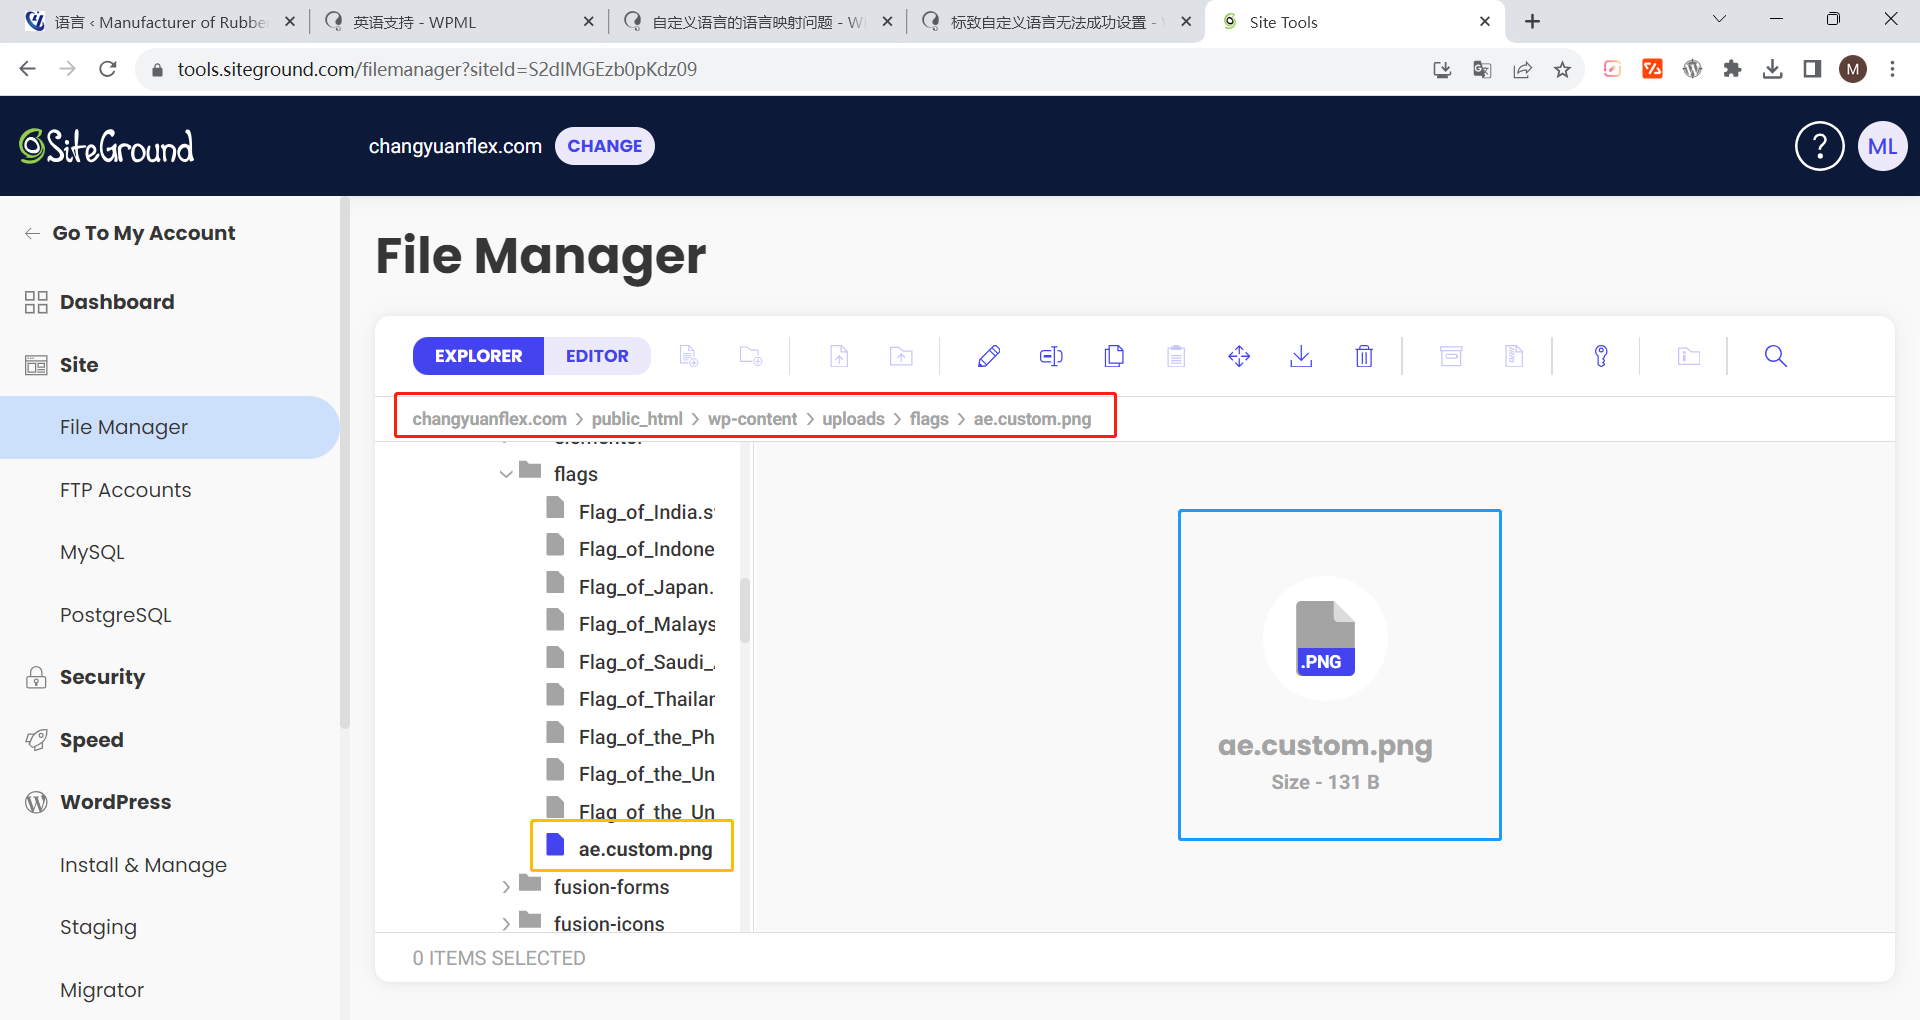Click the Edit pencil icon
This screenshot has width=1920, height=1020.
coord(989,356)
